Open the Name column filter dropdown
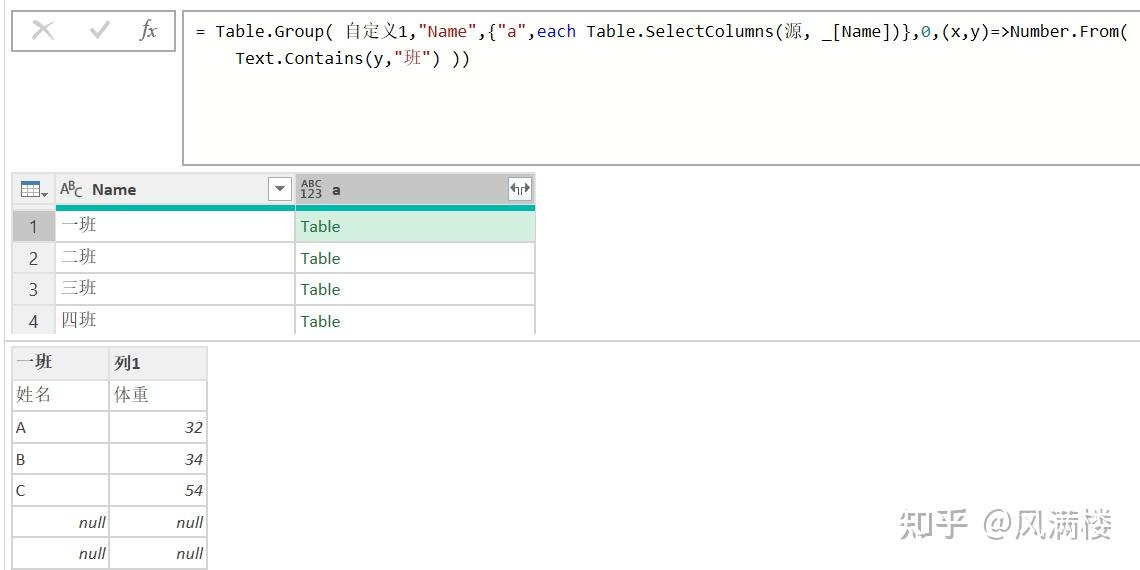This screenshot has height=570, width=1140. click(x=280, y=189)
